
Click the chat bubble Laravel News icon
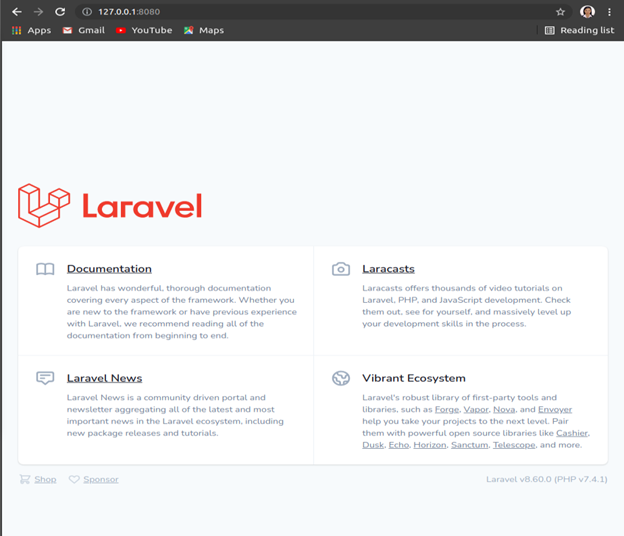(45, 378)
